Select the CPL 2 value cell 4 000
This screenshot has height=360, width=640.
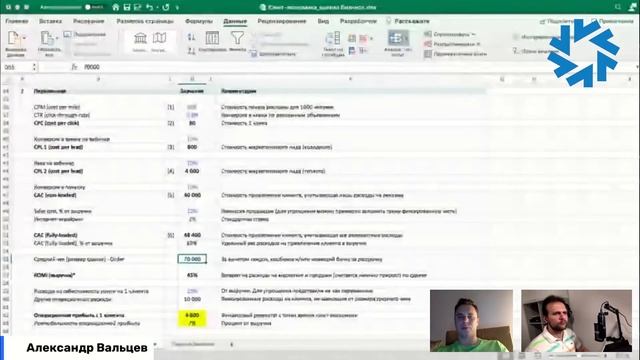click(x=192, y=171)
